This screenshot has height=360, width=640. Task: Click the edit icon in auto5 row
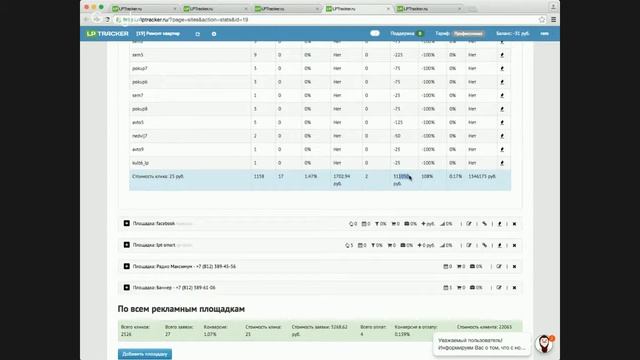pyautogui.click(x=502, y=122)
